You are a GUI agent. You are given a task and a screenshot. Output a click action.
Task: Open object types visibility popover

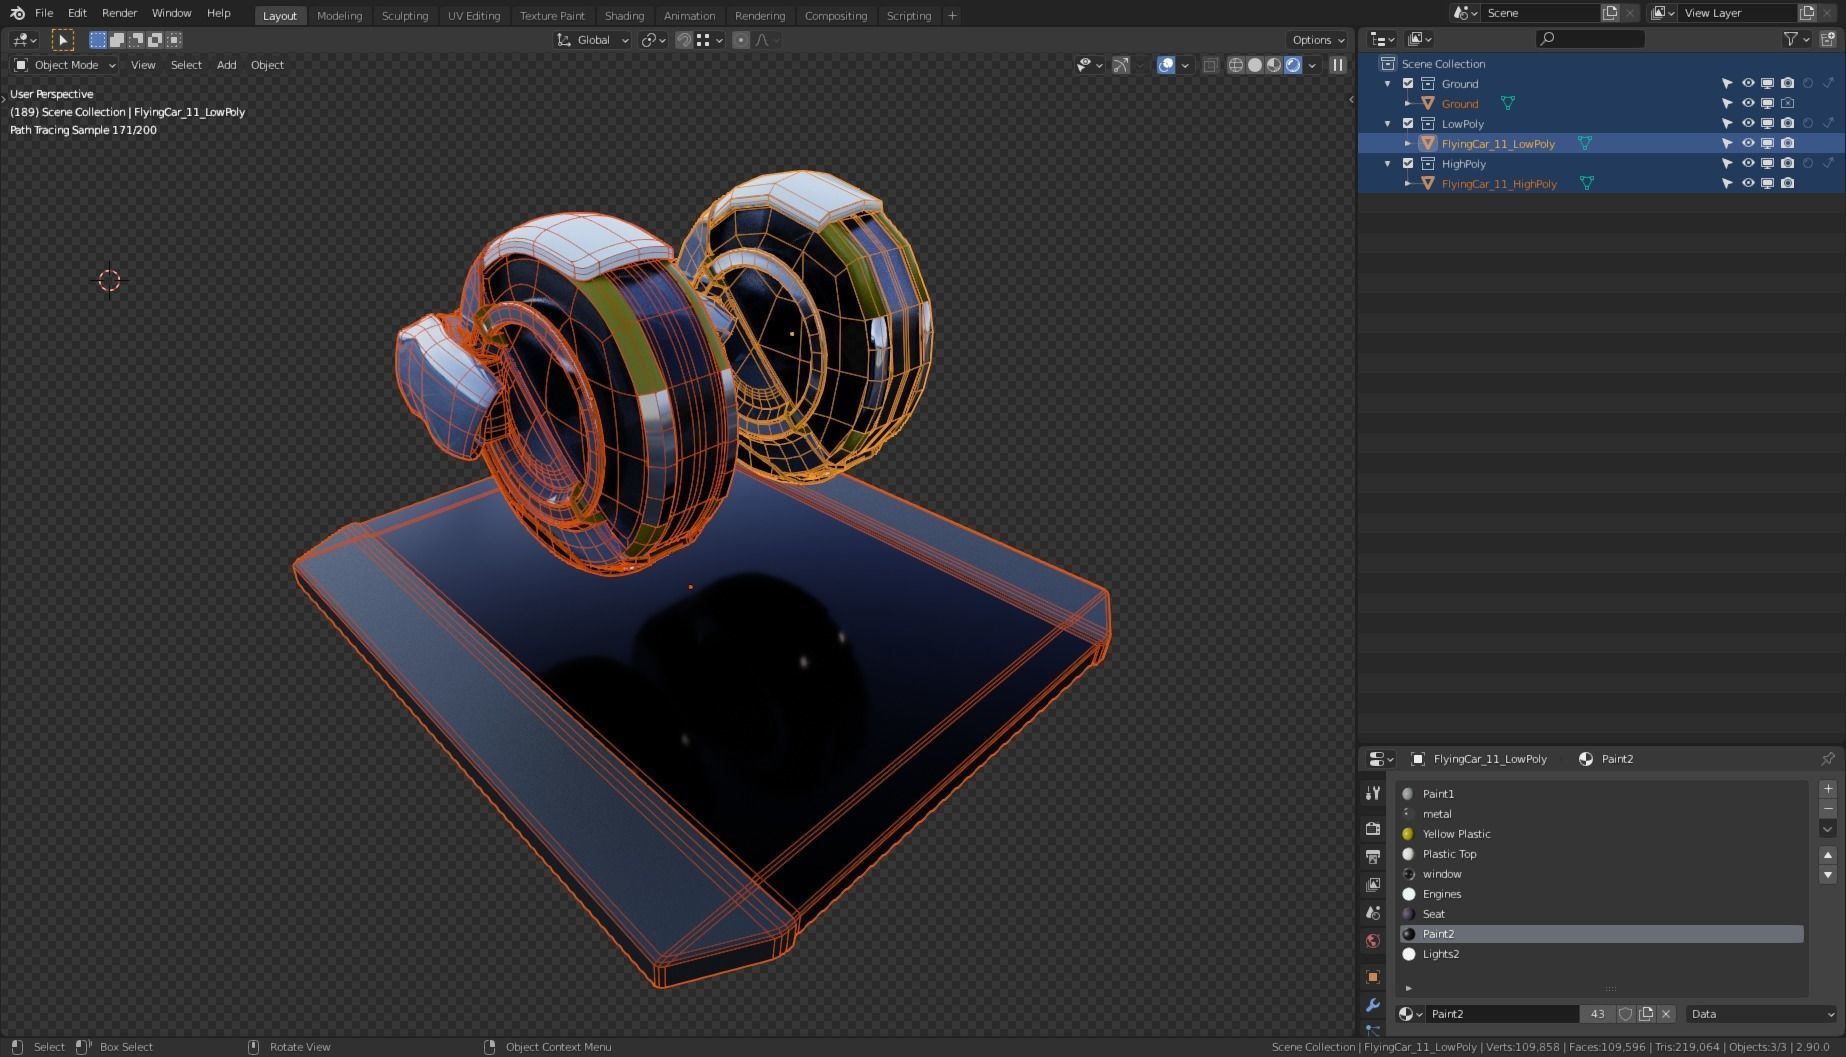1088,65
